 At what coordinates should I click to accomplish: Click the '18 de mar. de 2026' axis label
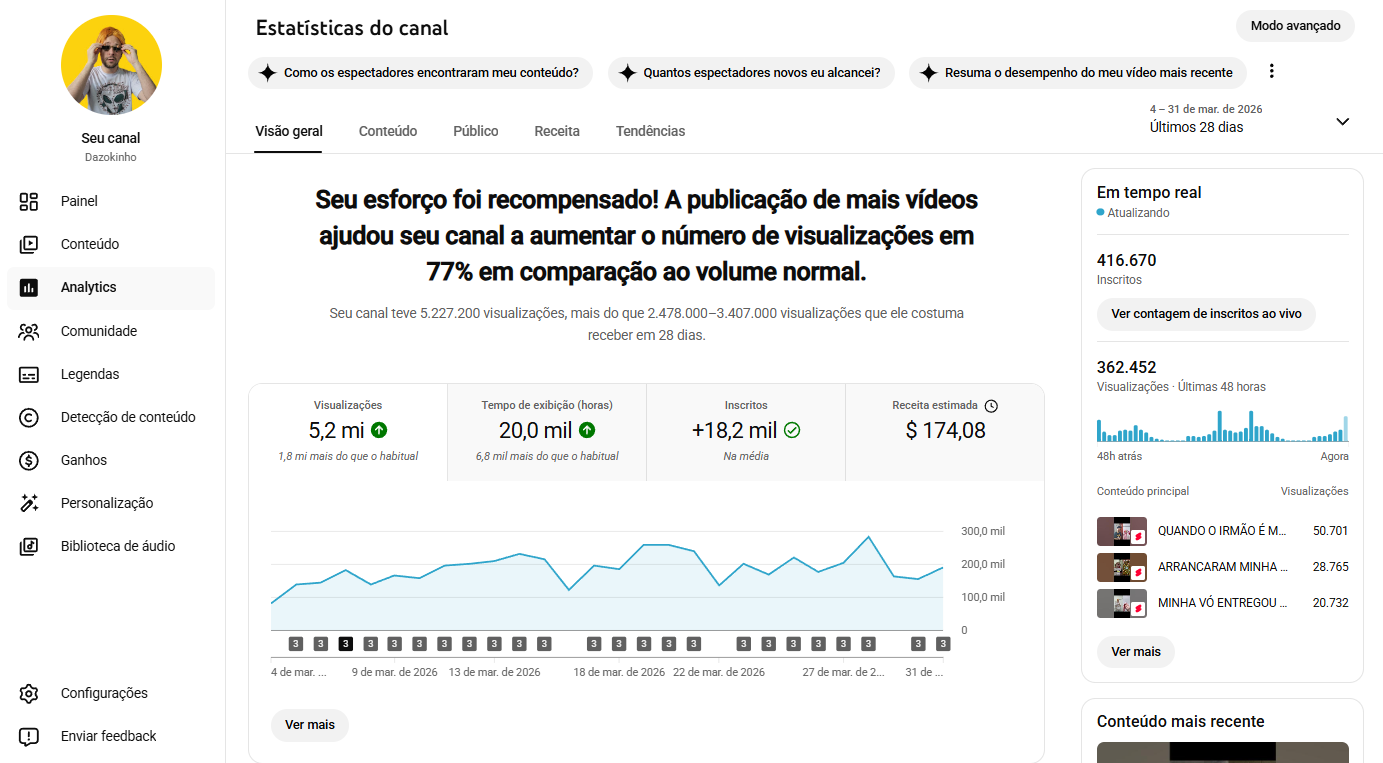pos(619,672)
